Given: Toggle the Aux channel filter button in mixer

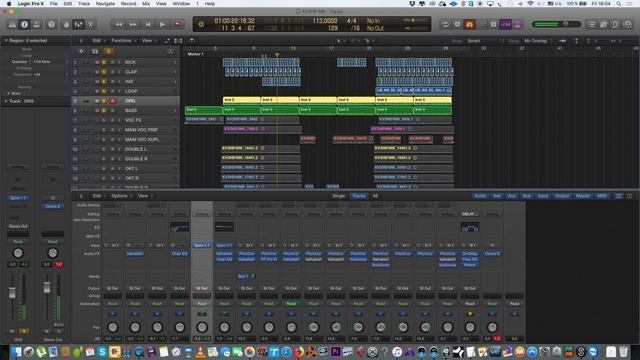Looking at the screenshot, I should [511, 196].
